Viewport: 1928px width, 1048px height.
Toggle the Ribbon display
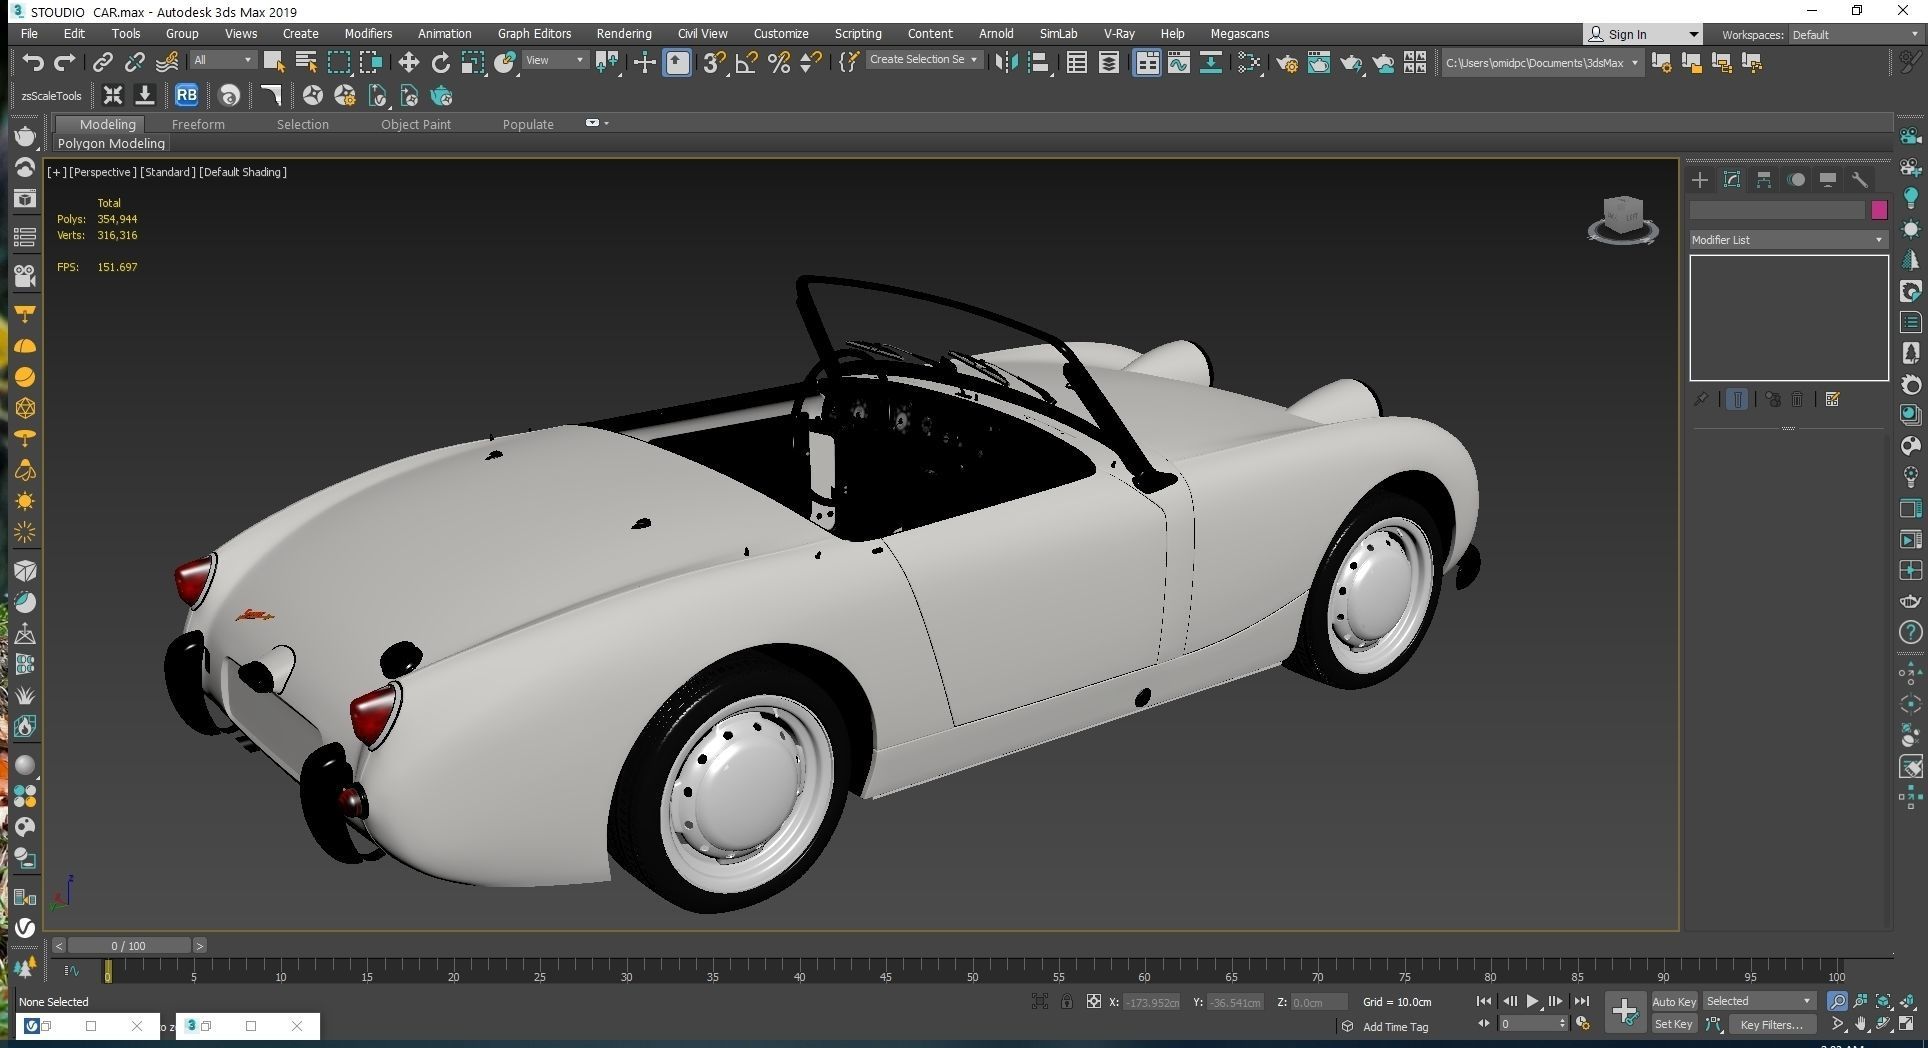[1147, 63]
